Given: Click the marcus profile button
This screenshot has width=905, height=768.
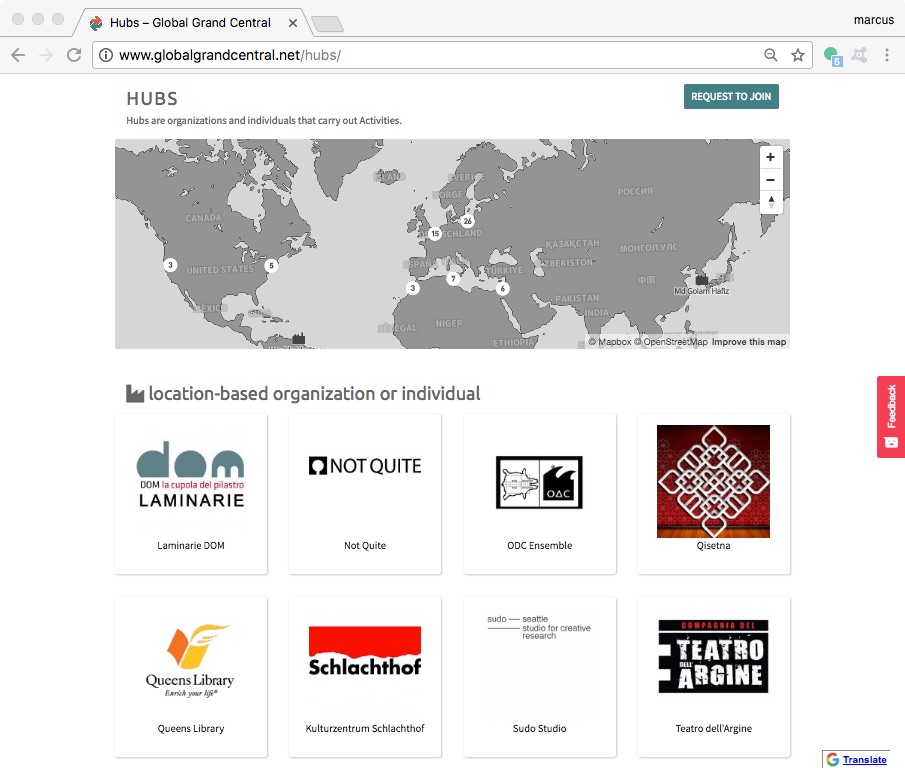Looking at the screenshot, I should tap(873, 20).
